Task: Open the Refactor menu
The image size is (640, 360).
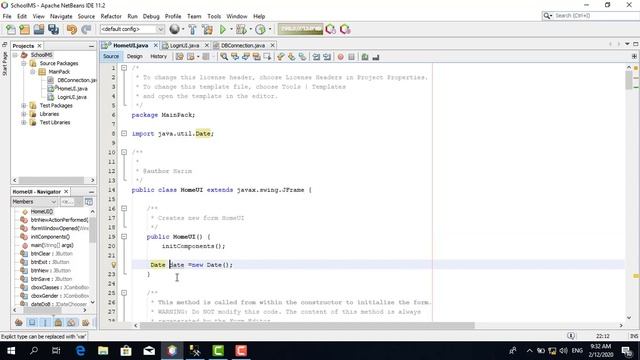Action: point(111,16)
